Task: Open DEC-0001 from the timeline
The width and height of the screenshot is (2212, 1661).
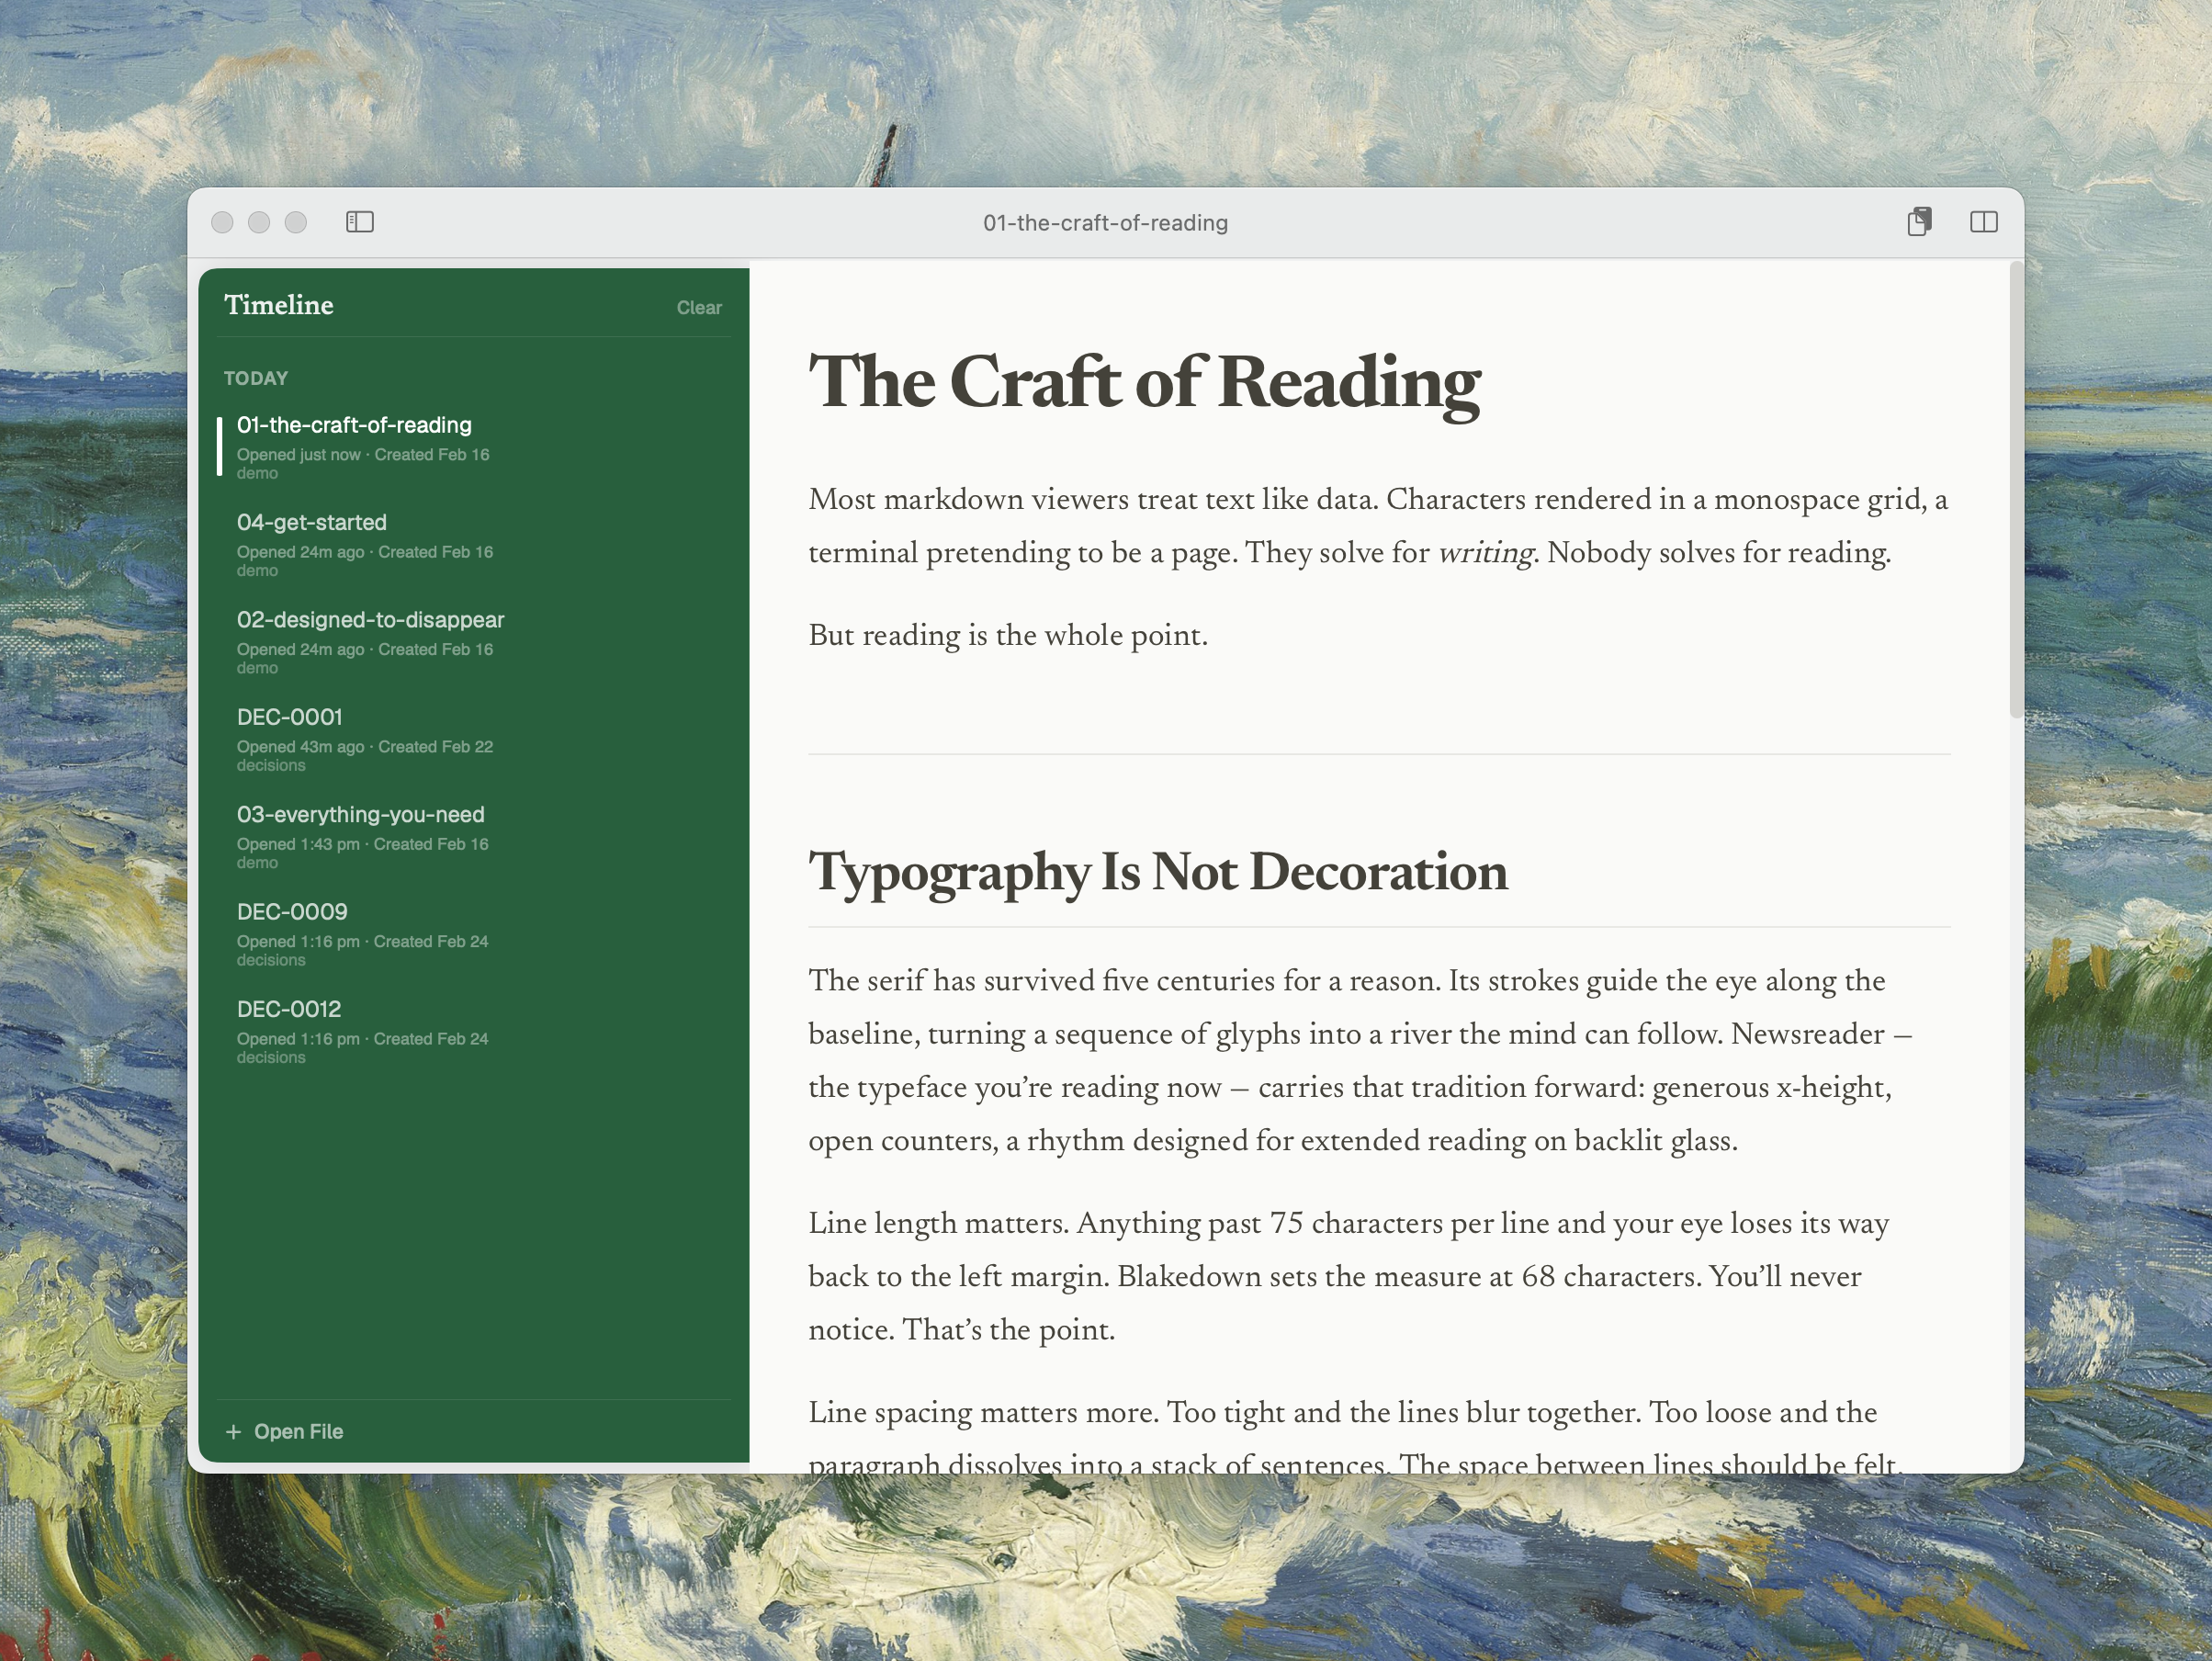Action: click(289, 716)
